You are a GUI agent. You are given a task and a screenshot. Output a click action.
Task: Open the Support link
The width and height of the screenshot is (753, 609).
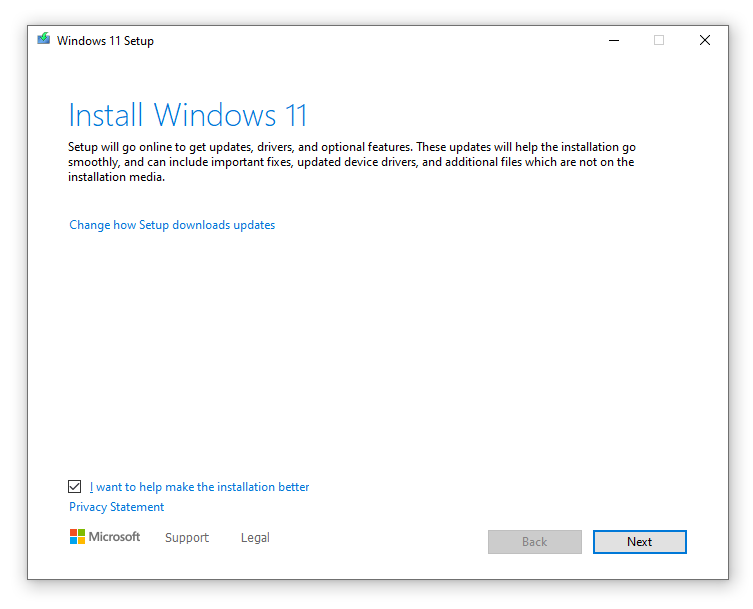pyautogui.click(x=187, y=537)
